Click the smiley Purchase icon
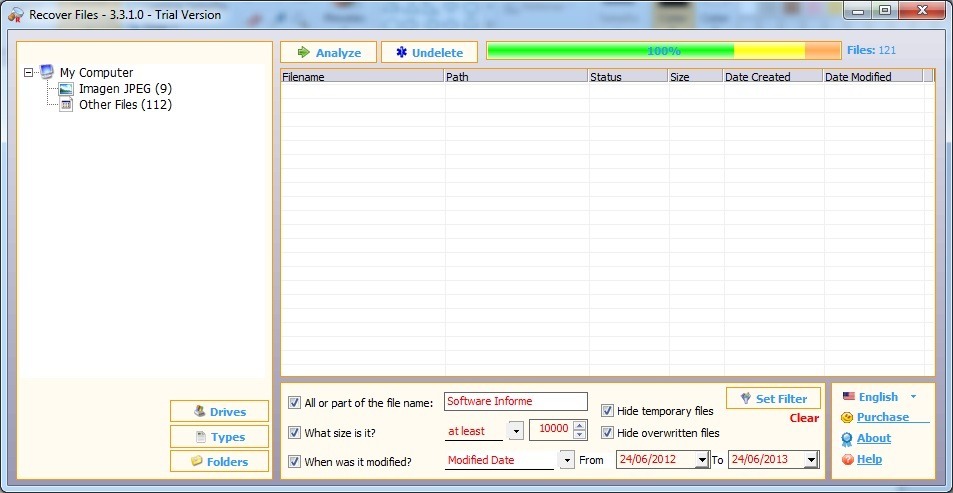 tap(847, 418)
